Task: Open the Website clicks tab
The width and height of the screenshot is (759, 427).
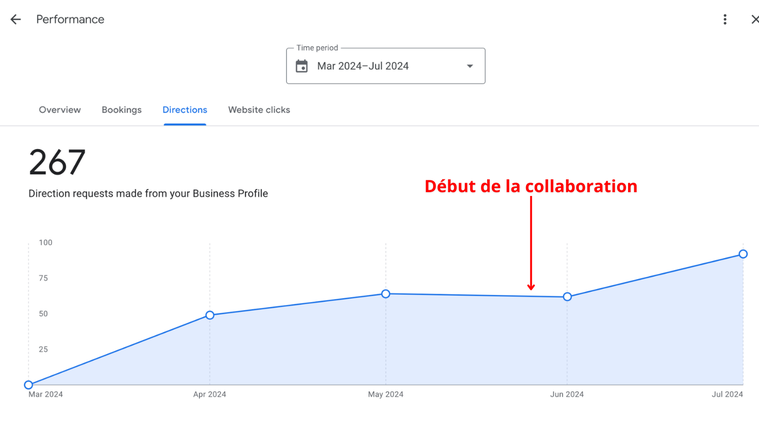Action: pyautogui.click(x=259, y=110)
